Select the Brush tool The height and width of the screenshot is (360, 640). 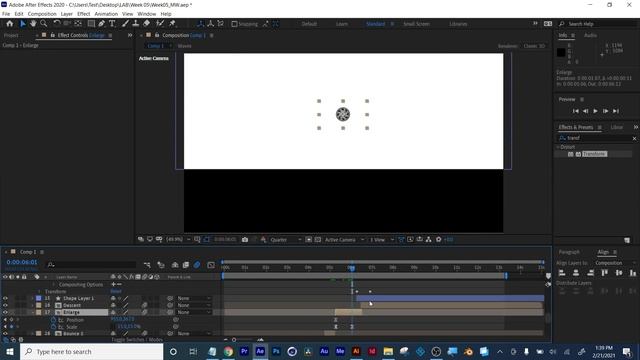pos(125,24)
